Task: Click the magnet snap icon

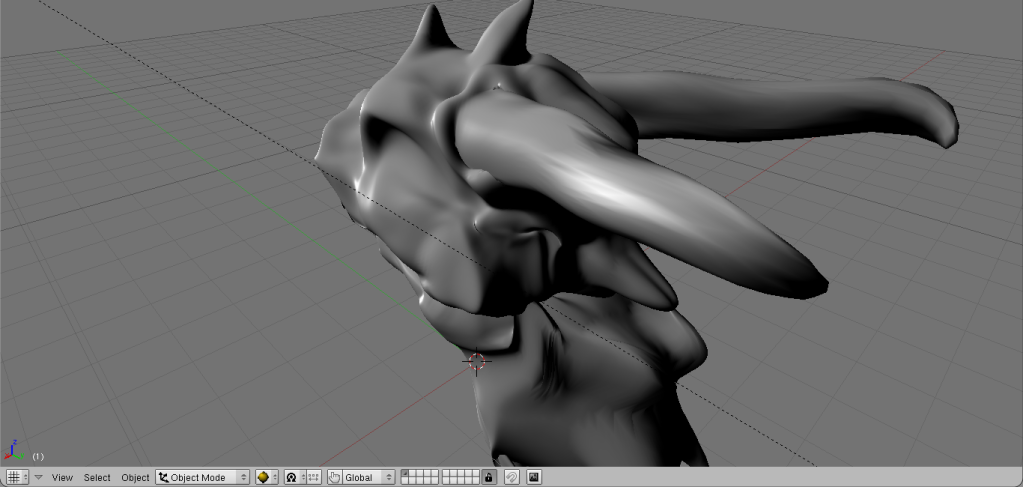Action: pos(510,478)
